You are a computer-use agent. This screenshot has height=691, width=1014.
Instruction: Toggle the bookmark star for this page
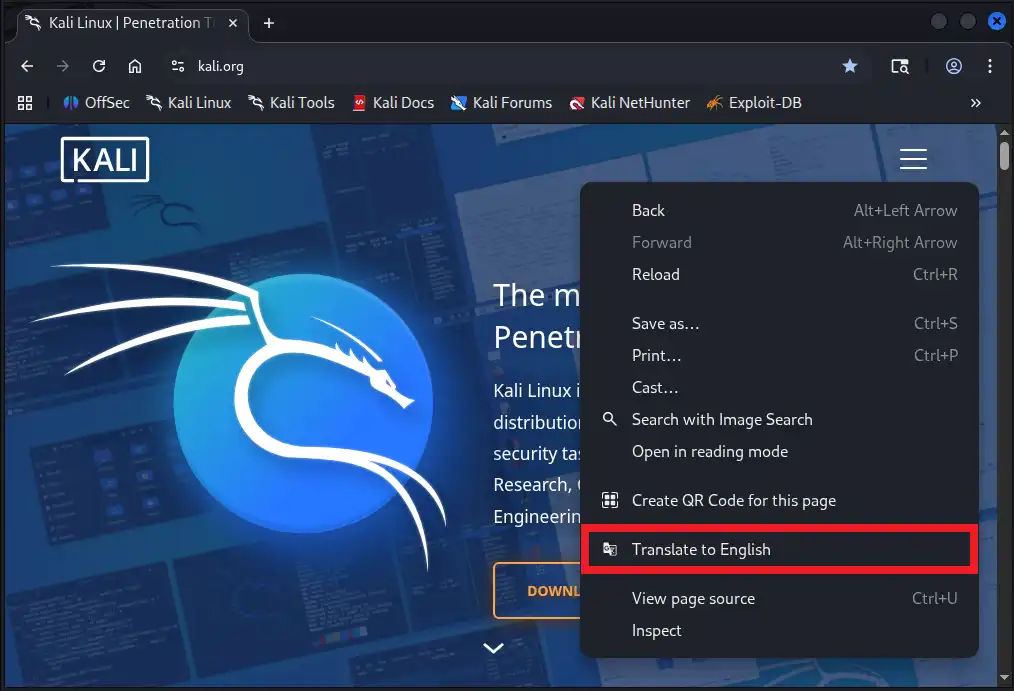tap(849, 67)
